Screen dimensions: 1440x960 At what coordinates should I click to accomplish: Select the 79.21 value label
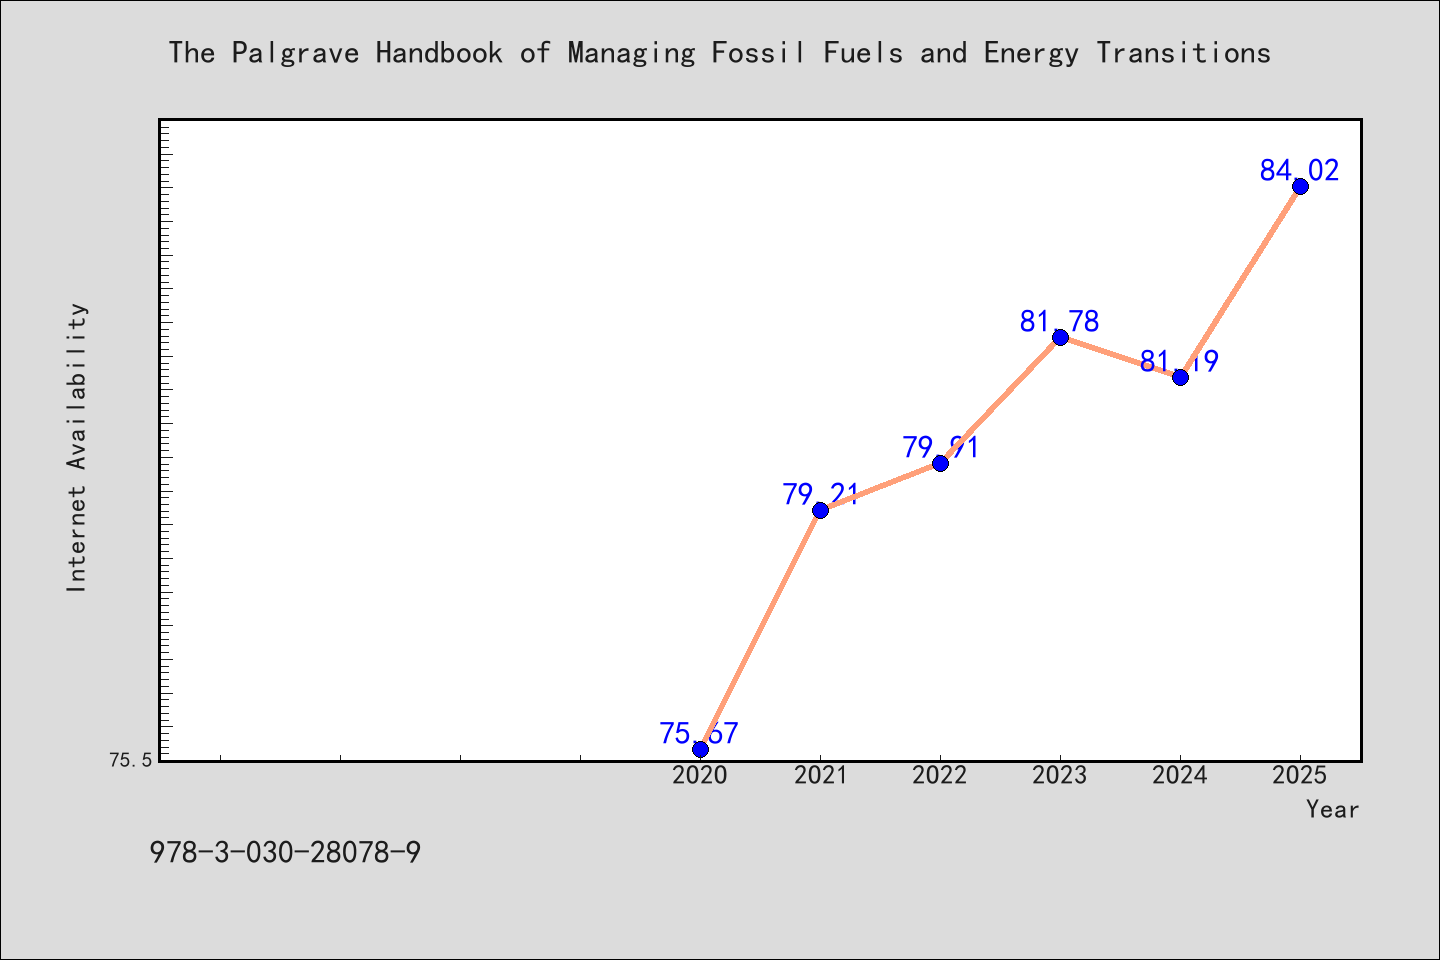pos(820,494)
